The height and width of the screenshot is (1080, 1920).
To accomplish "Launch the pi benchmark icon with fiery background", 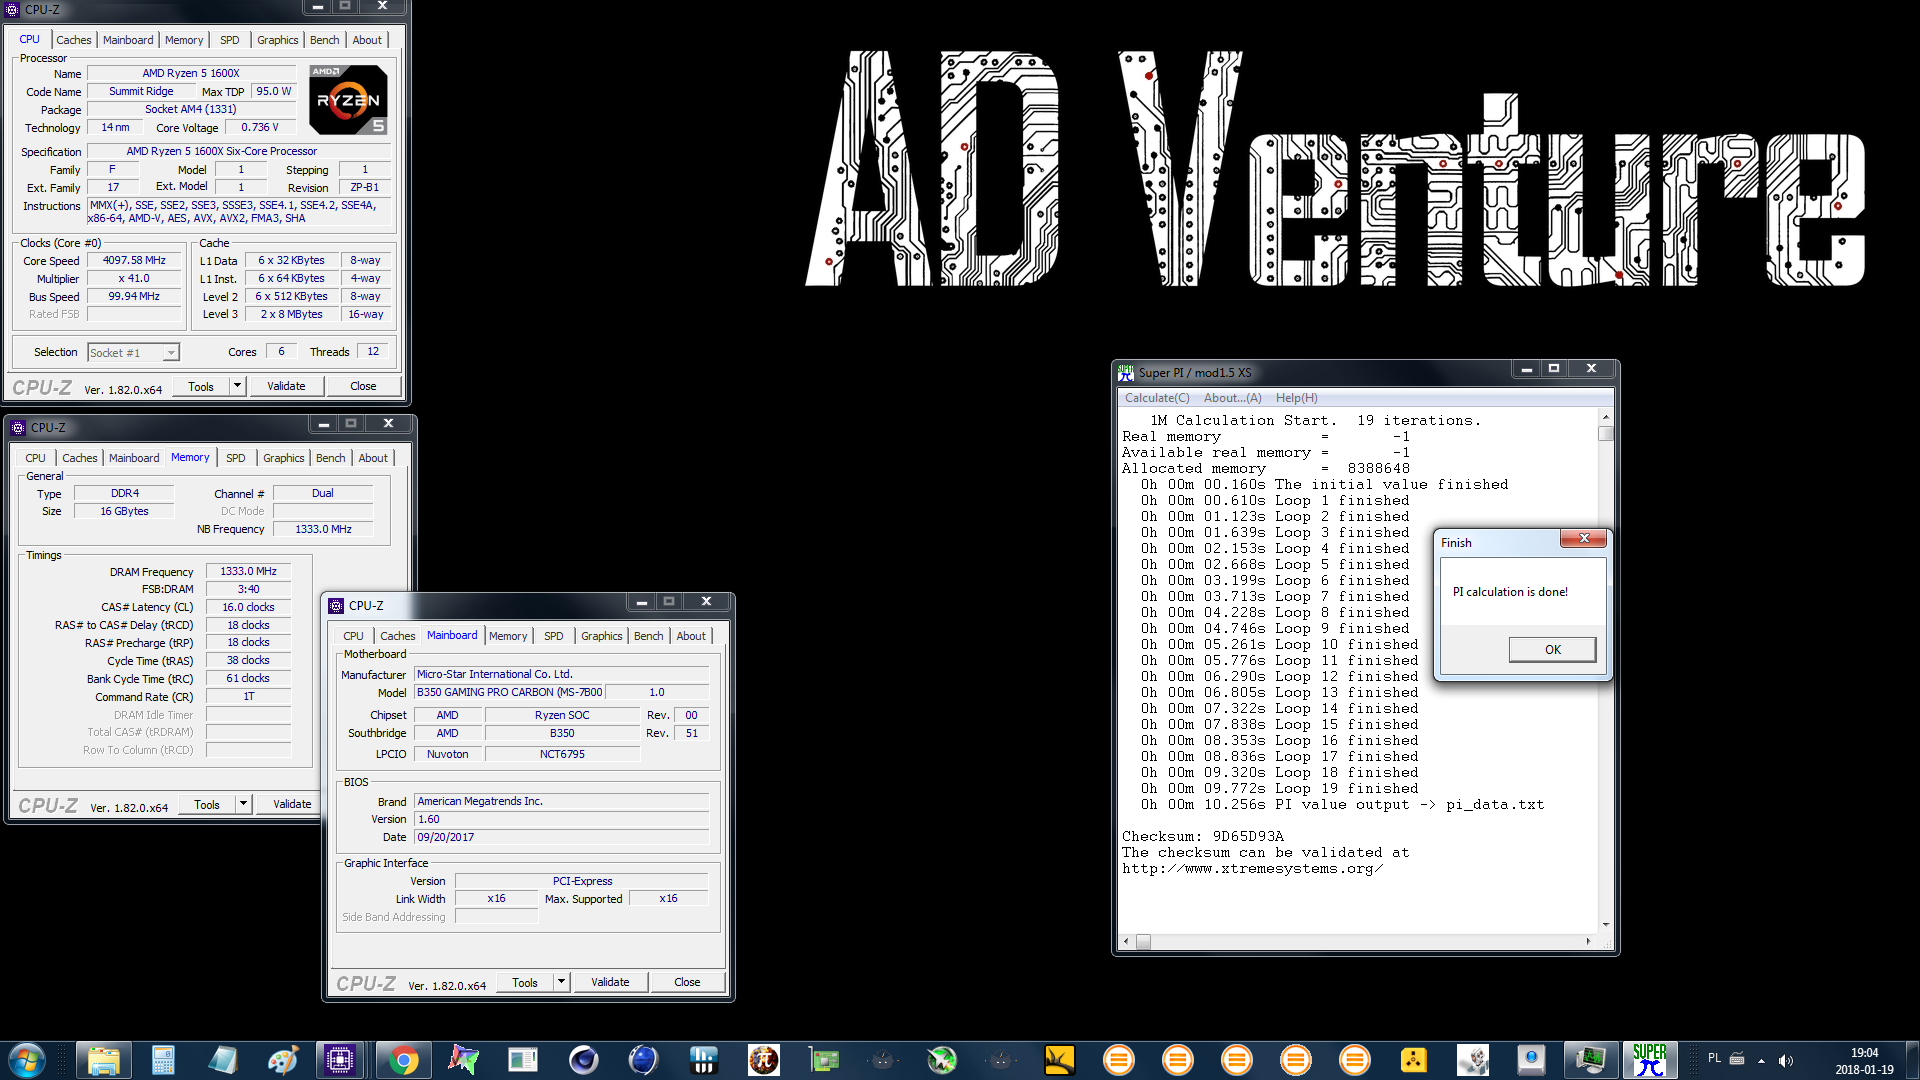I will (x=764, y=1060).
